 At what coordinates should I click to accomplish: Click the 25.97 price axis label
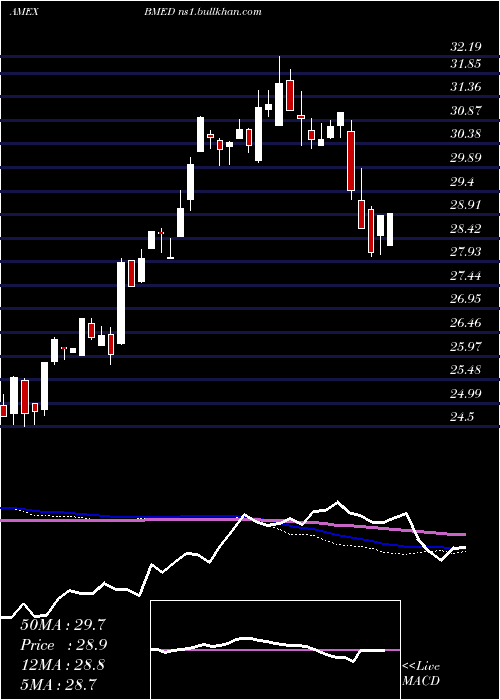pos(465,346)
